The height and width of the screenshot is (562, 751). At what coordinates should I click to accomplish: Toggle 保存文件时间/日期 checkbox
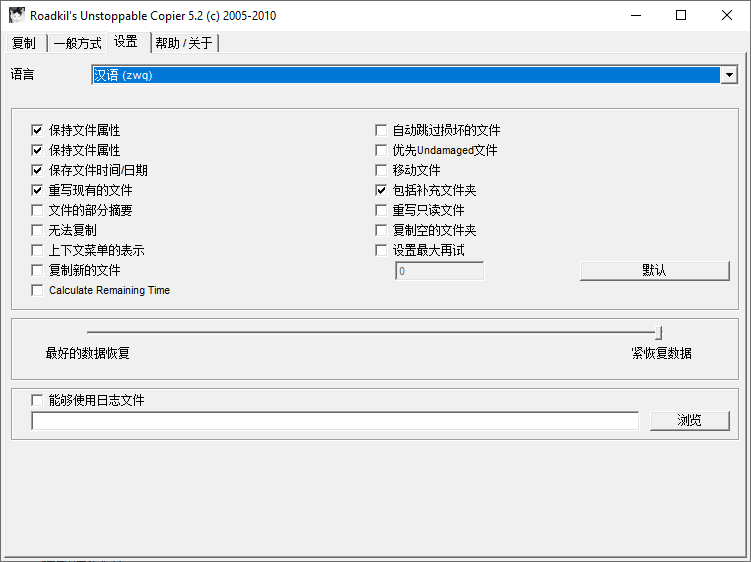[37, 170]
